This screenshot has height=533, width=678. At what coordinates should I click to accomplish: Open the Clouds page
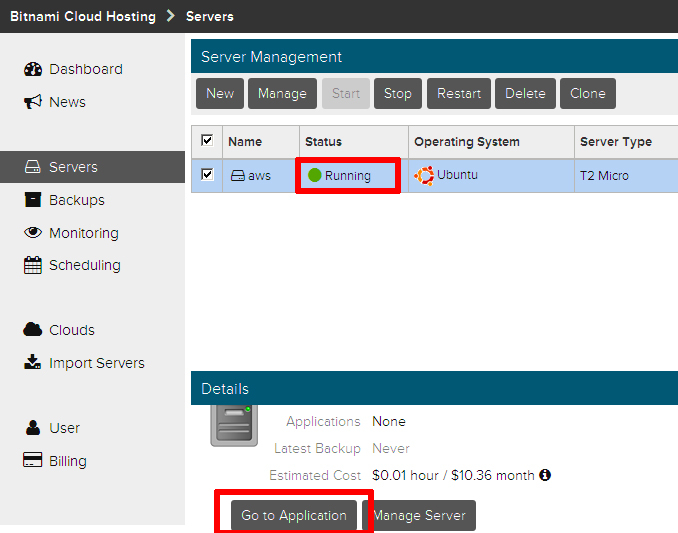coord(72,330)
